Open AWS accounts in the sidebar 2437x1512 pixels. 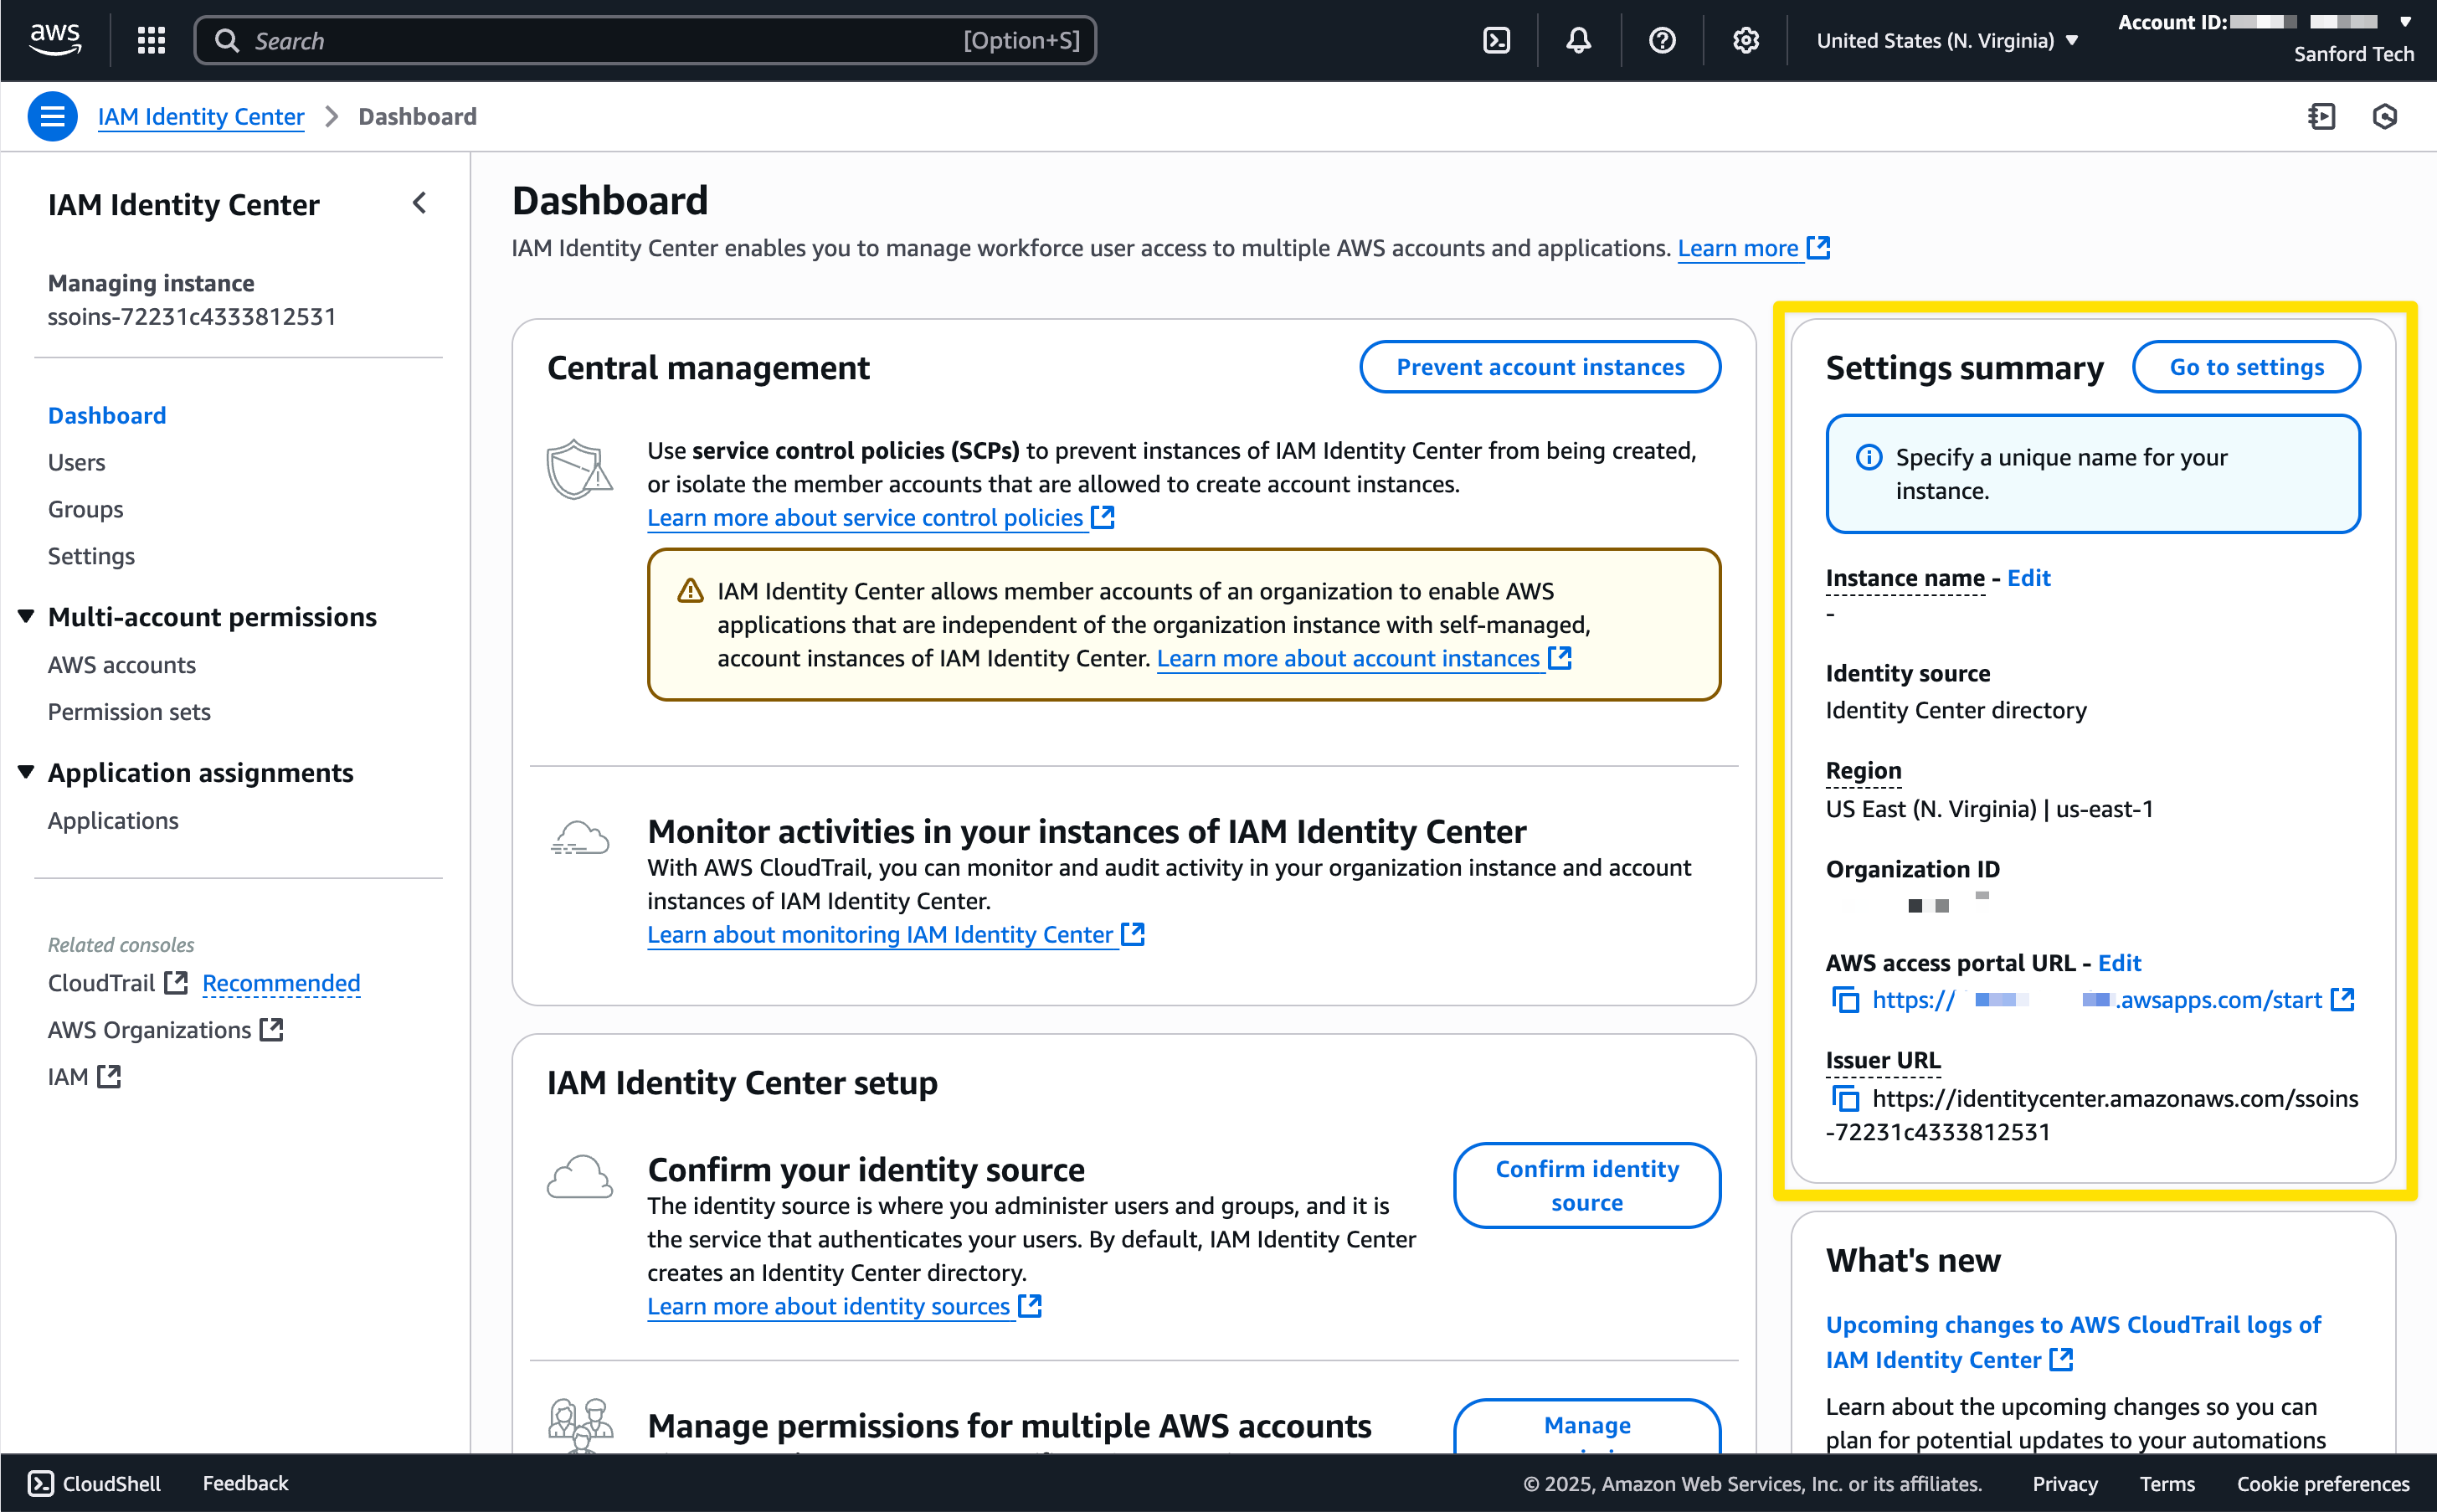(122, 665)
